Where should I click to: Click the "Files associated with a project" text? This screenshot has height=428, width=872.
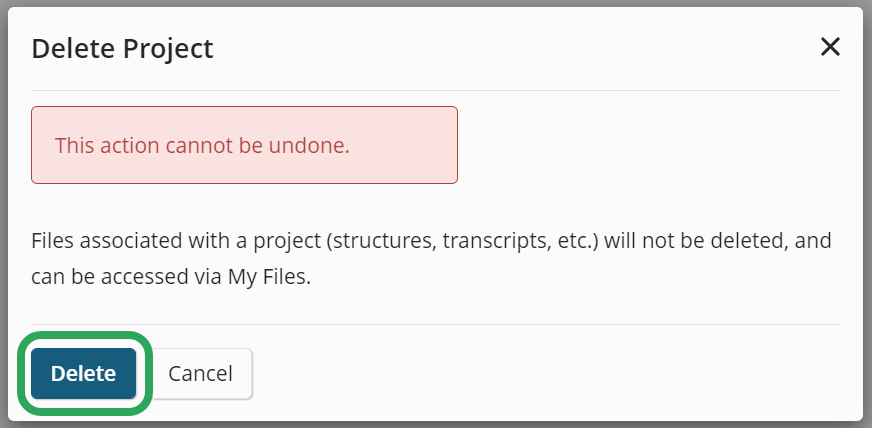click(177, 242)
